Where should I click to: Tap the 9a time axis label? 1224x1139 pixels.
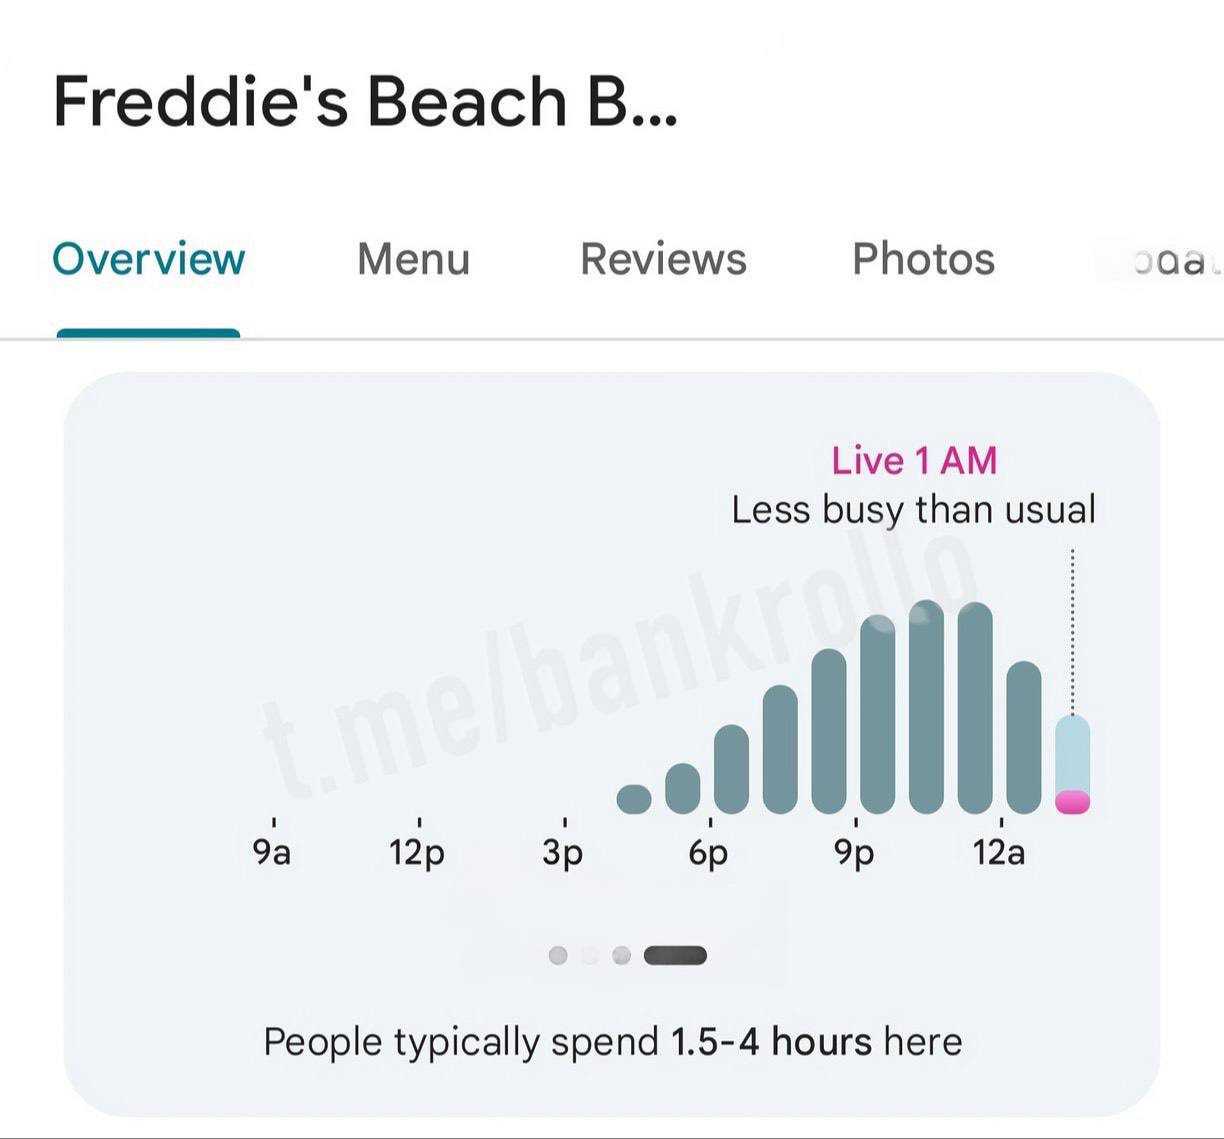pos(271,852)
